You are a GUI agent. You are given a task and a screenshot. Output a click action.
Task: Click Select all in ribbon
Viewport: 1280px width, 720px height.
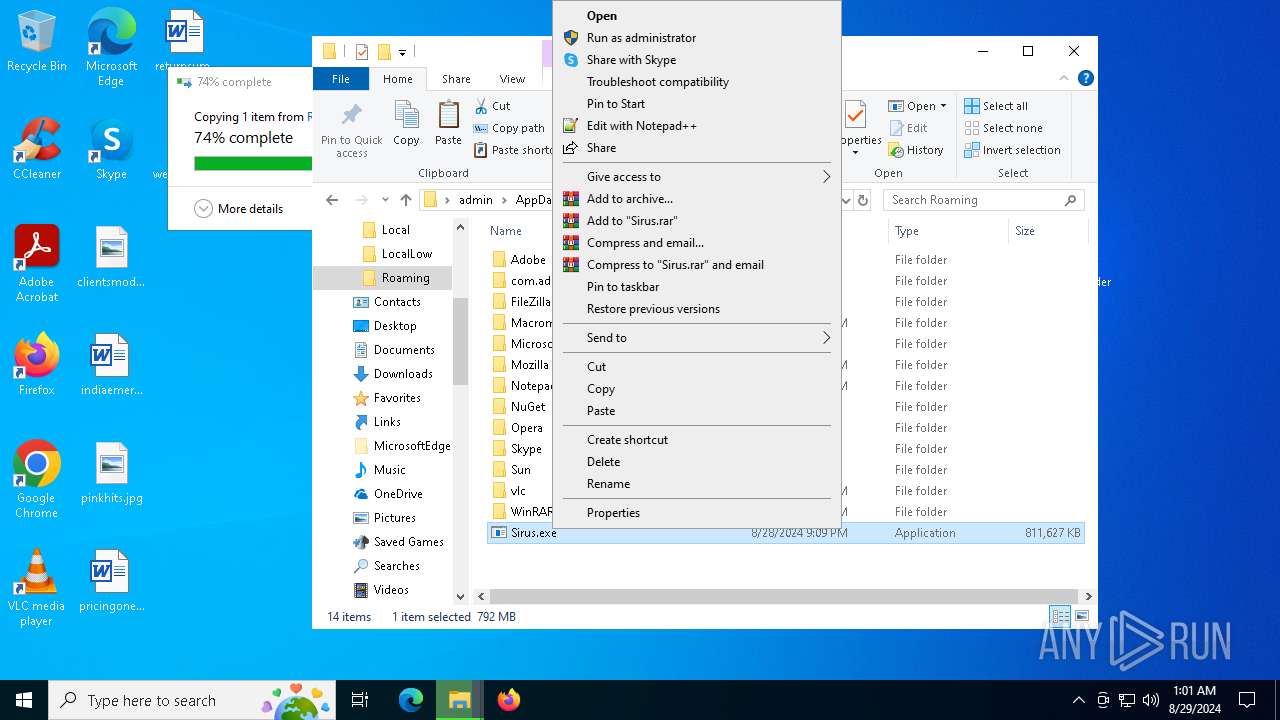point(996,106)
